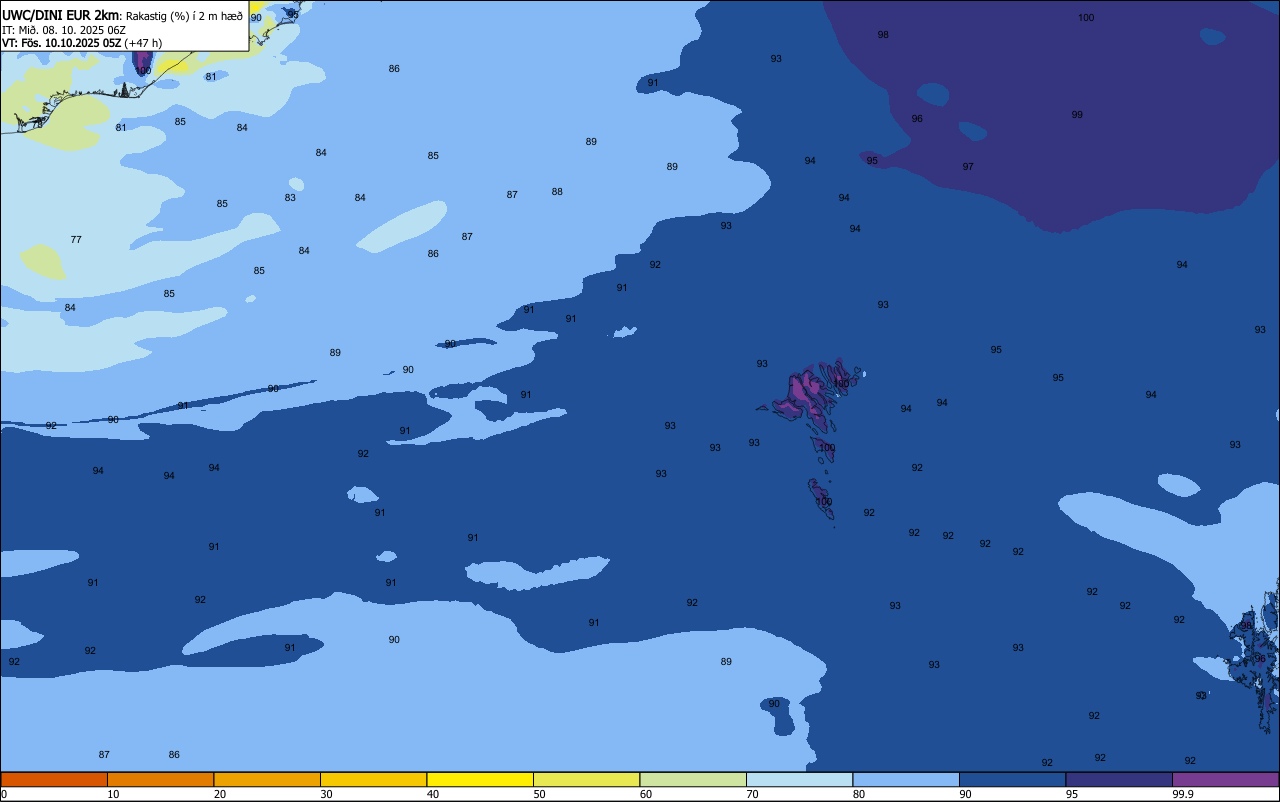The image size is (1280, 802).
Task: Click the 0–10 dark orange legend swatch
Action: click(x=54, y=779)
